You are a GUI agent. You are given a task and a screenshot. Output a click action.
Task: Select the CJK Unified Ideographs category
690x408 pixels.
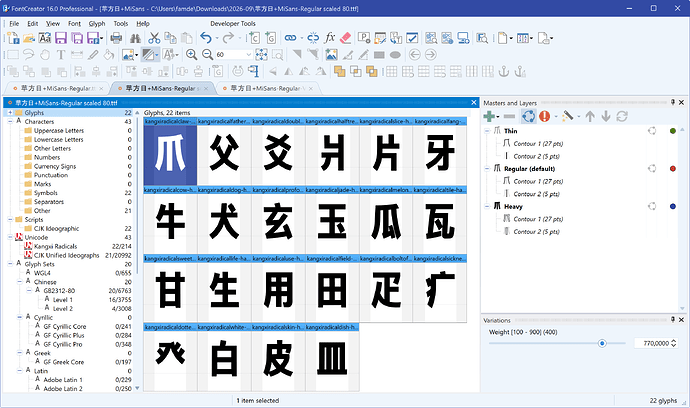66,255
